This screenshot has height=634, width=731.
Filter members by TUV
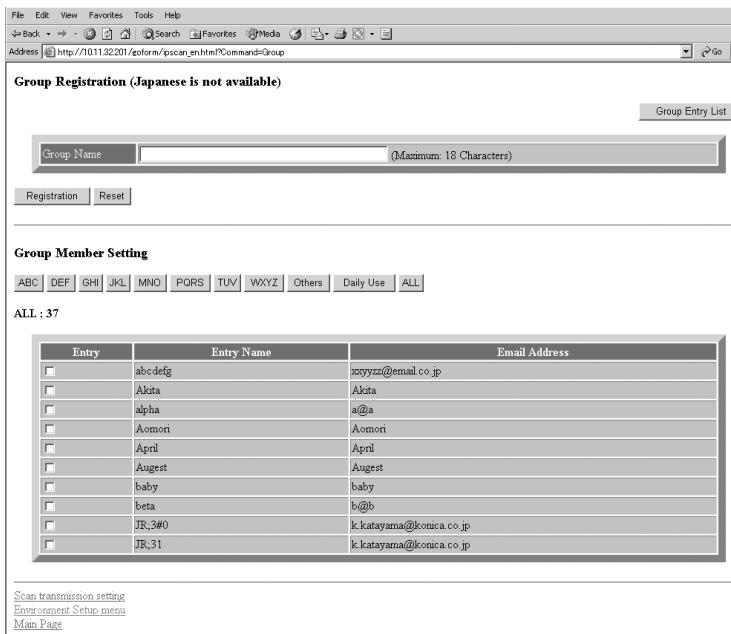227,283
